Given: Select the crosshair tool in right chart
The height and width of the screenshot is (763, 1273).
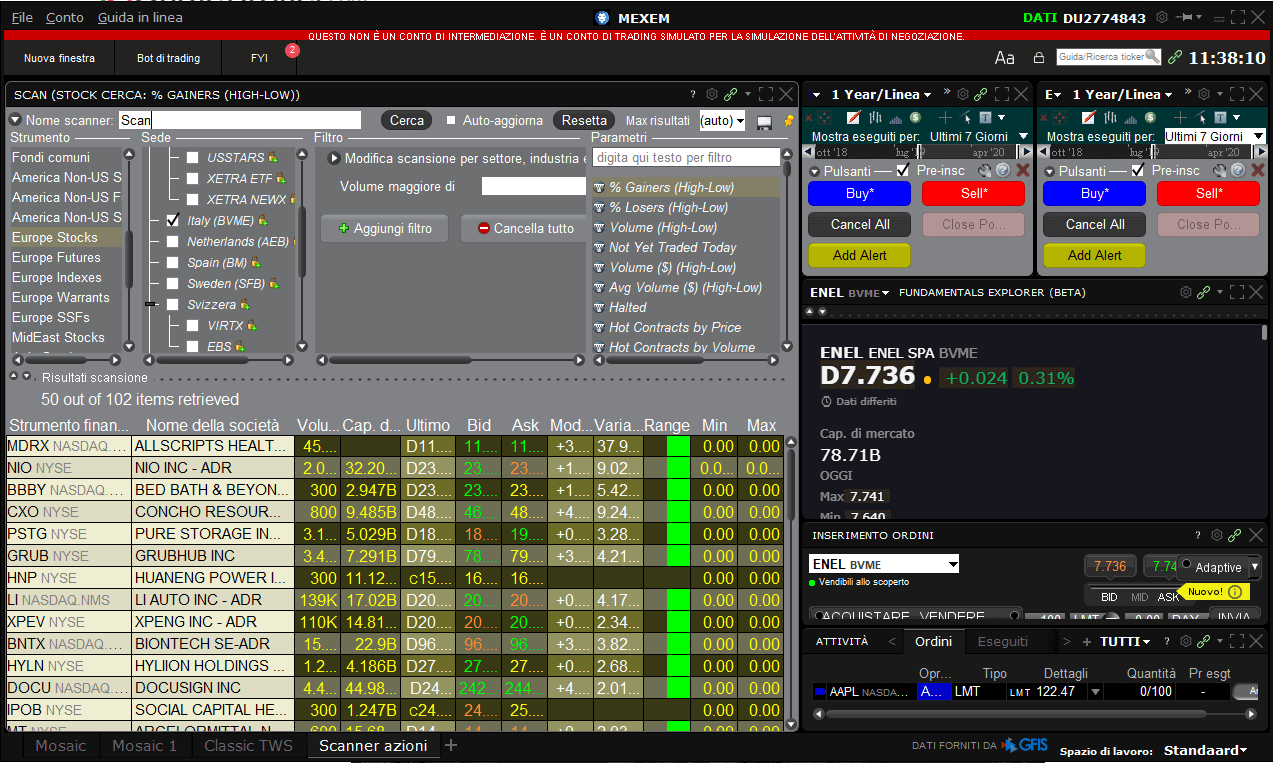Looking at the screenshot, I should pos(1180,117).
